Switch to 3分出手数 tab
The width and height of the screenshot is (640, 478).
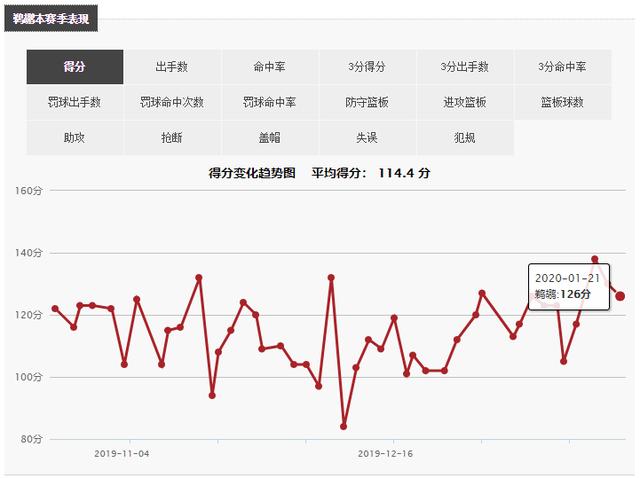(464, 67)
